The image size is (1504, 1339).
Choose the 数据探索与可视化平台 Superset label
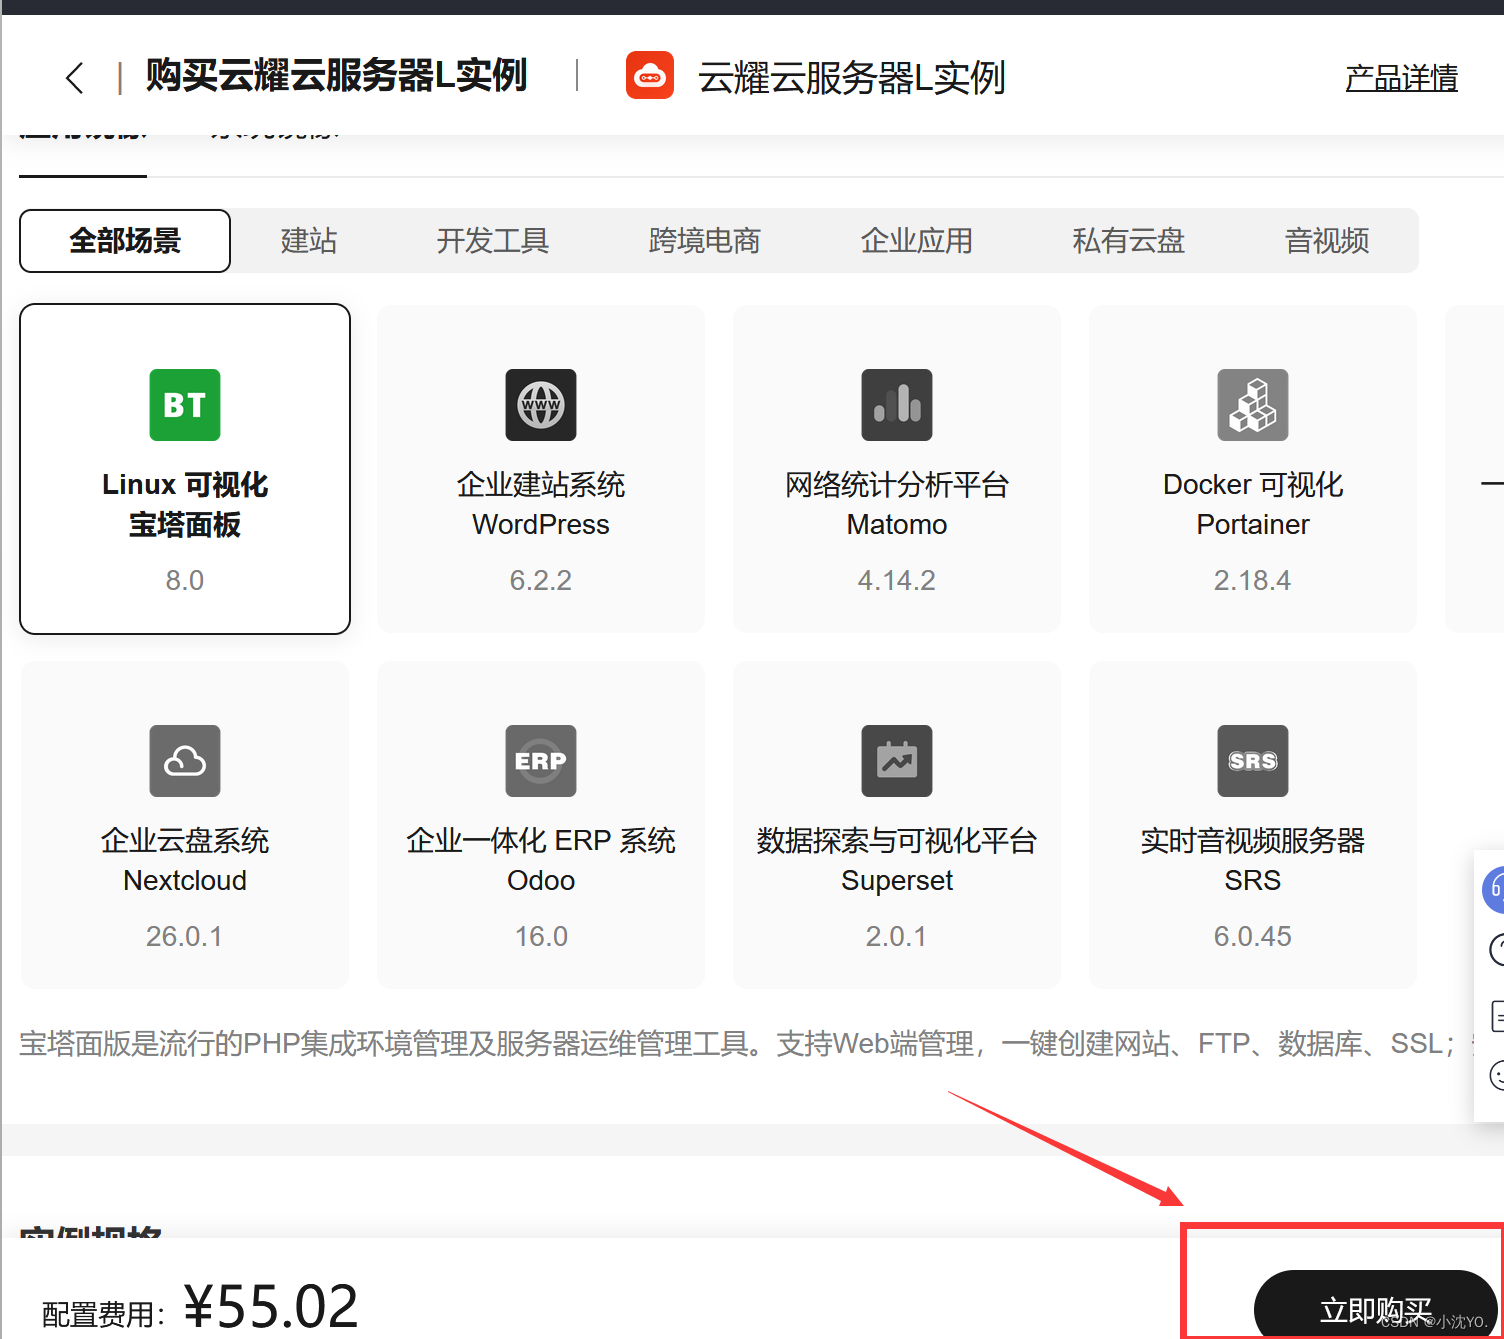(897, 860)
